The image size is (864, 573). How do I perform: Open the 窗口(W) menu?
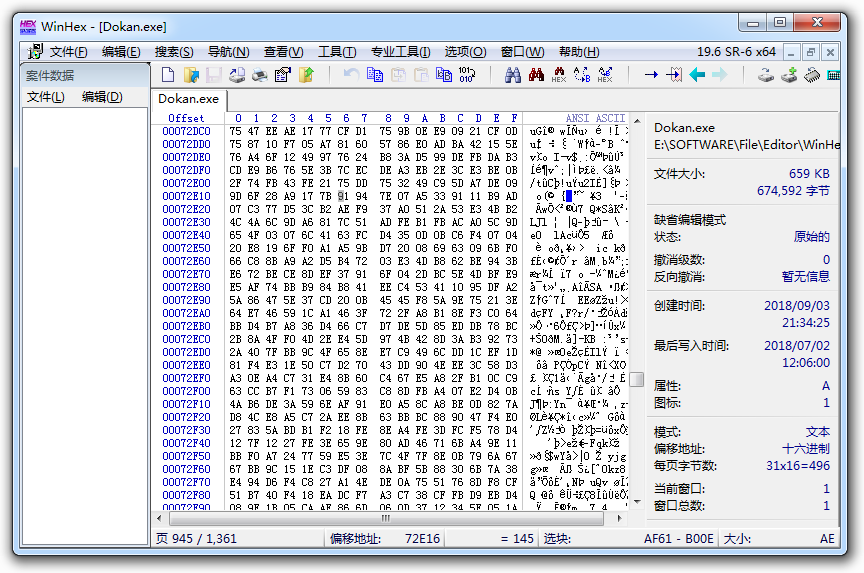[522, 52]
